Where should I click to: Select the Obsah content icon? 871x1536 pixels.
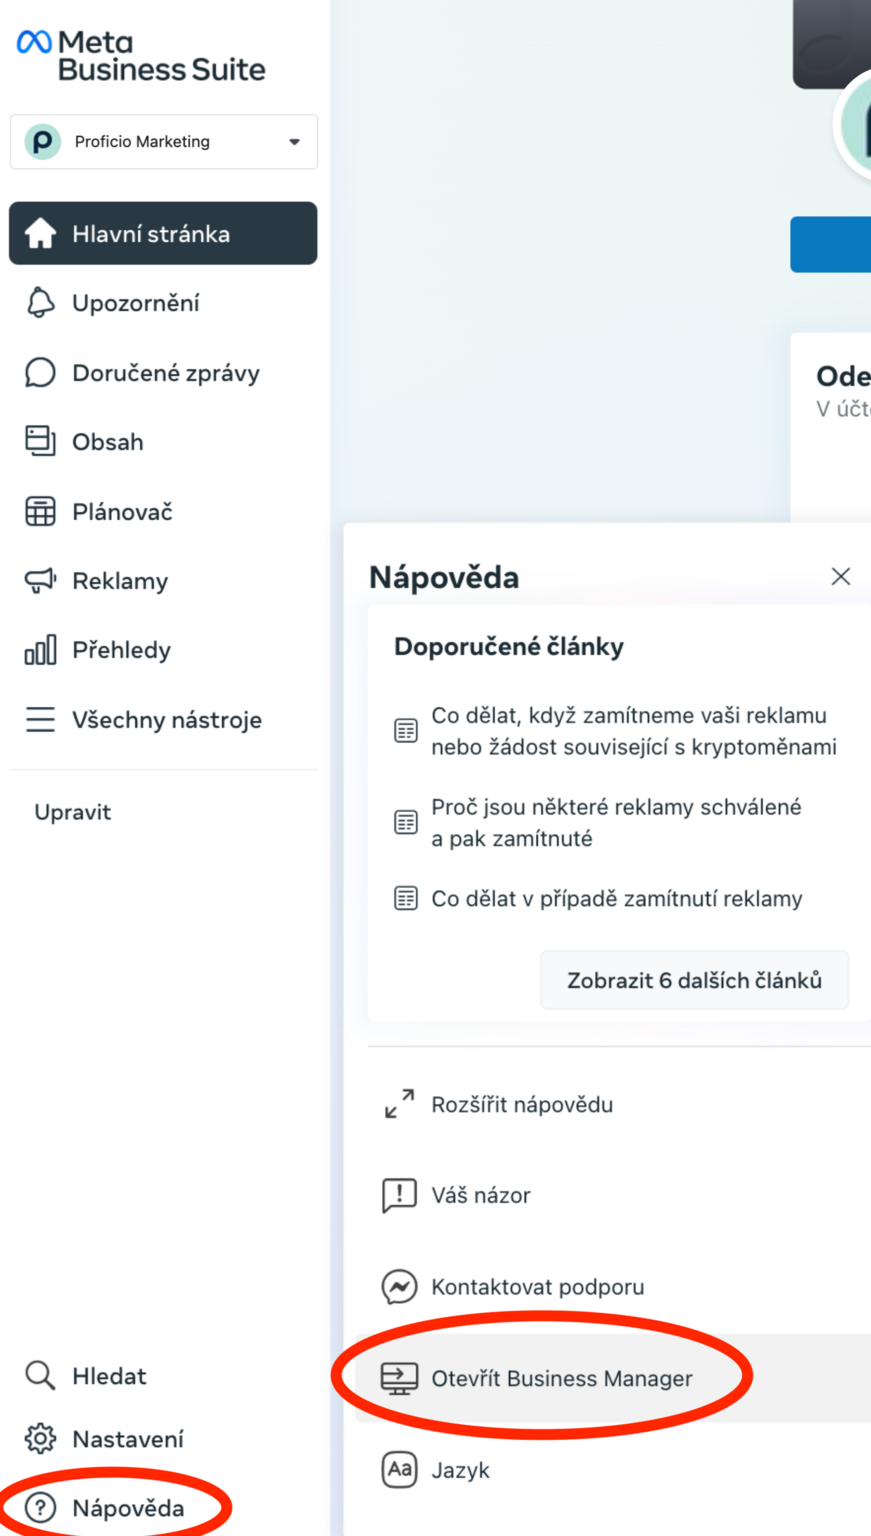click(x=40, y=441)
